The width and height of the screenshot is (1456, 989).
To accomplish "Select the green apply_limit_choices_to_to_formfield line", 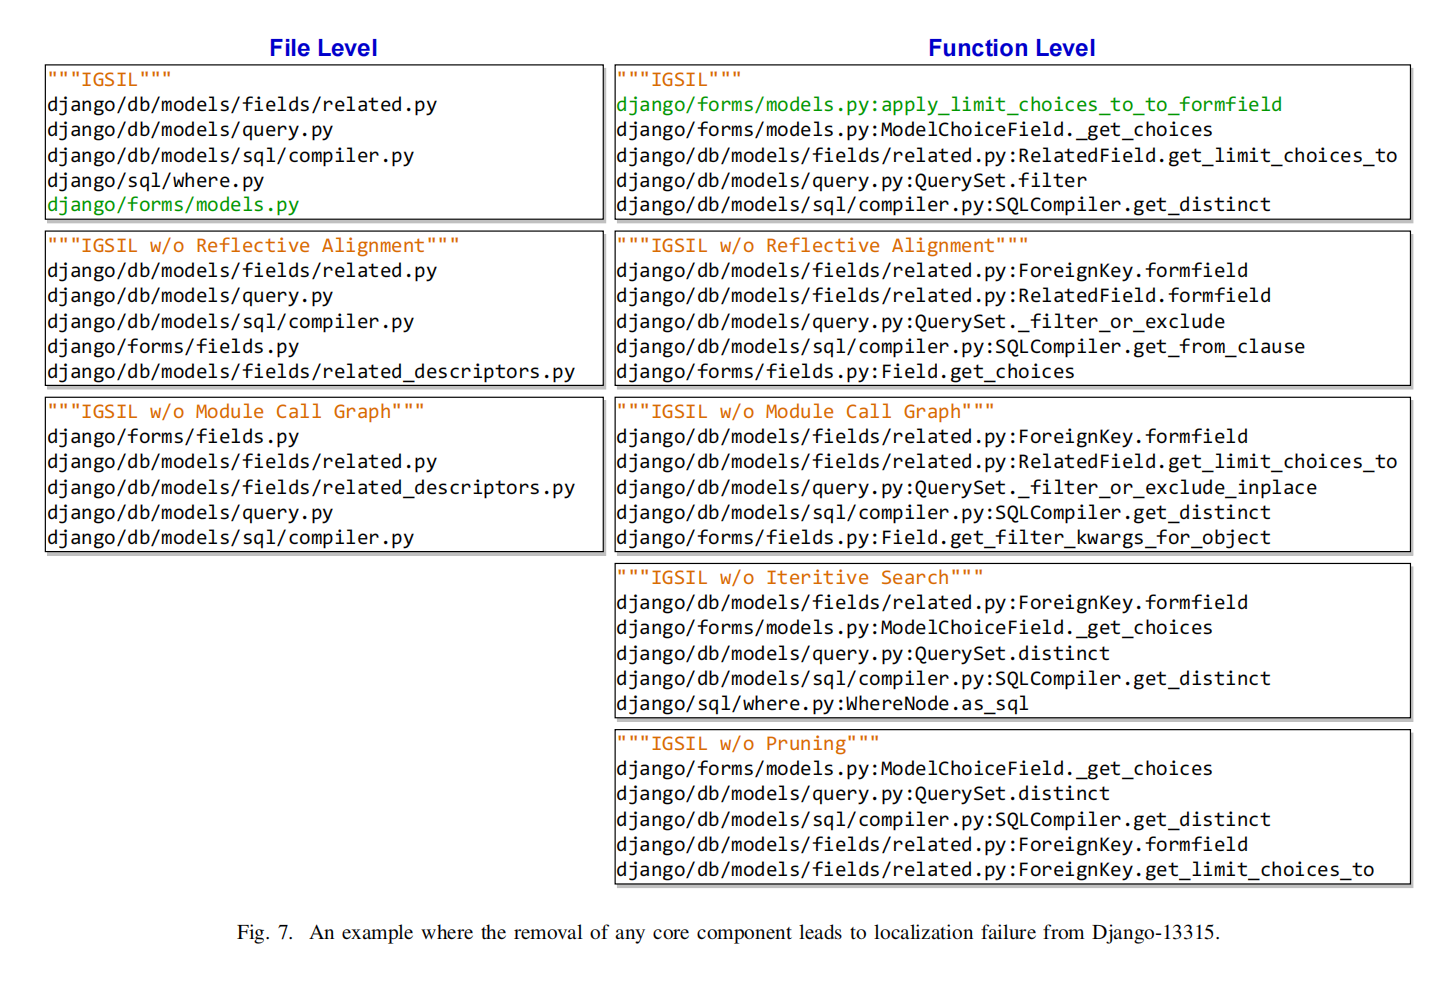I will coord(949,105).
